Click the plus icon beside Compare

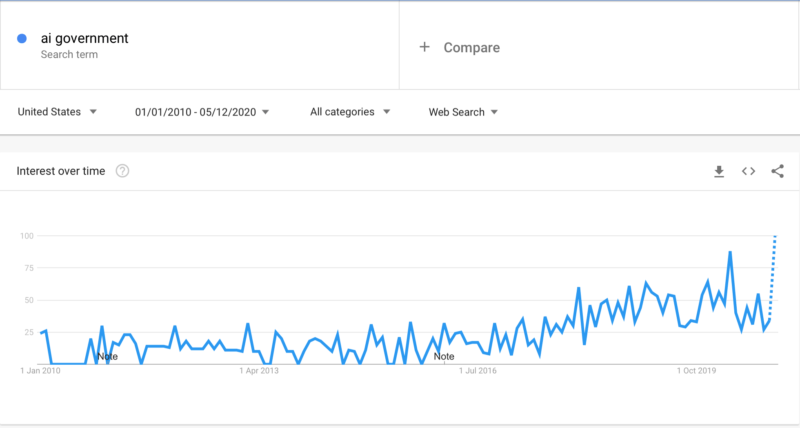424,47
